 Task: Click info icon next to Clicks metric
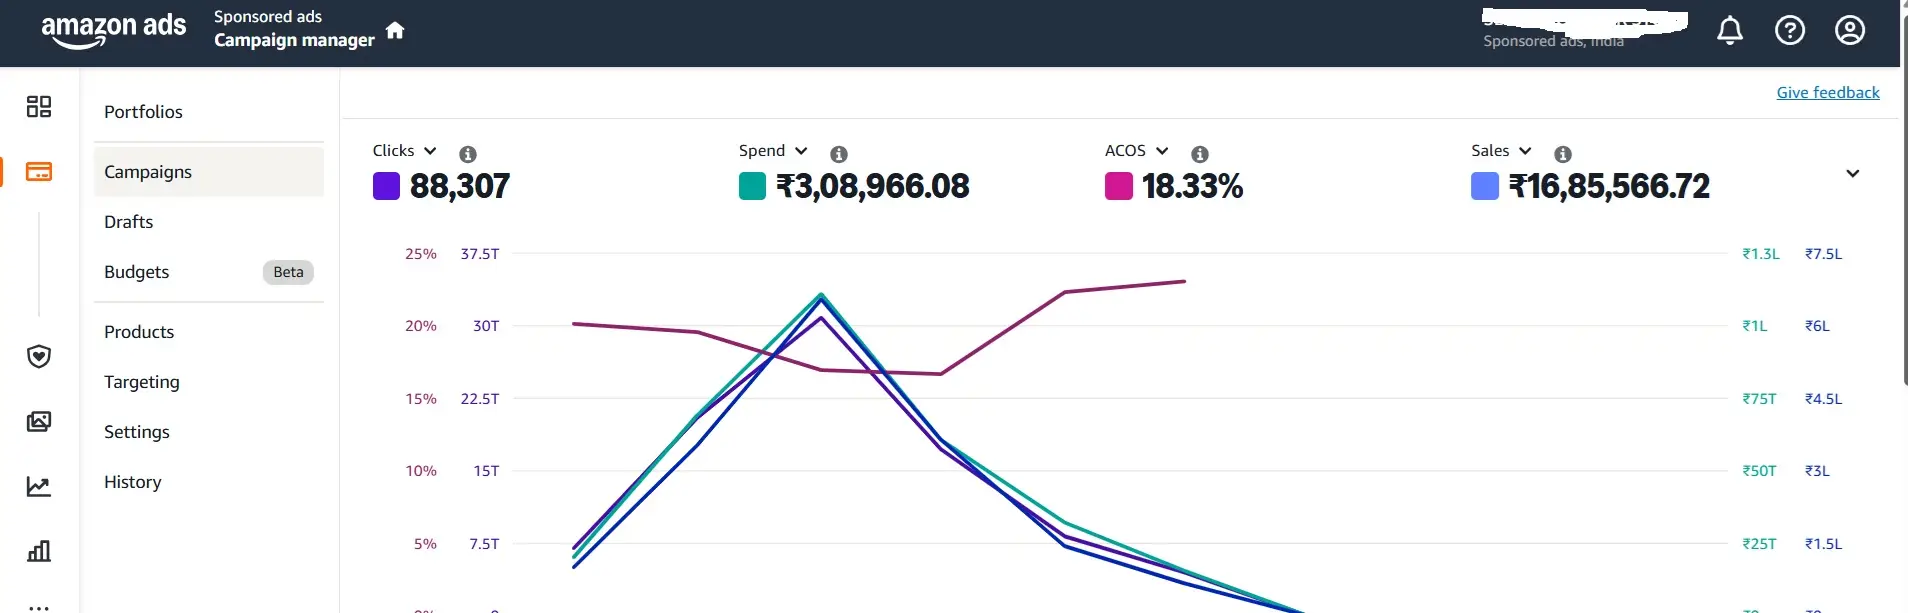tap(467, 154)
